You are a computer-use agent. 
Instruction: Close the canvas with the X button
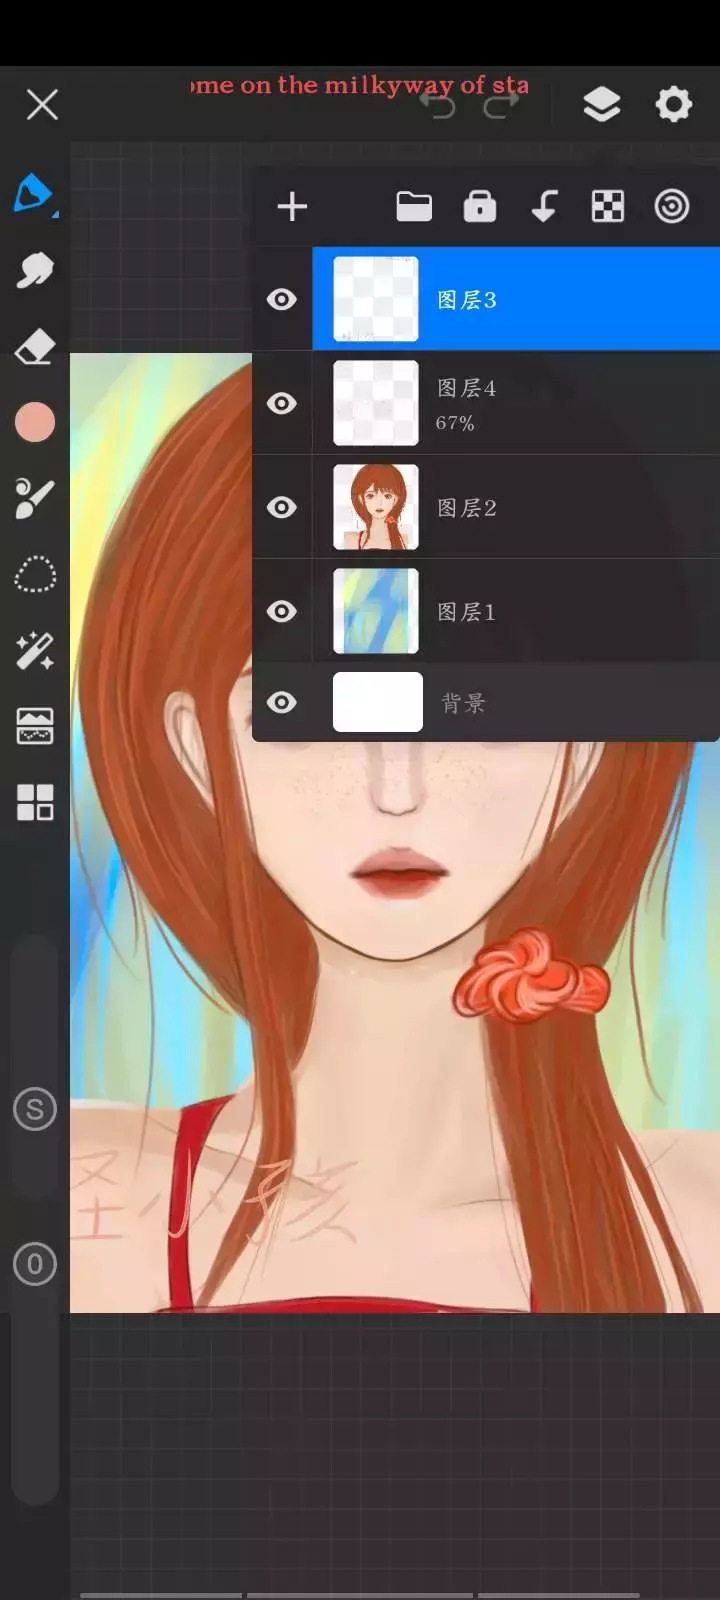point(42,104)
